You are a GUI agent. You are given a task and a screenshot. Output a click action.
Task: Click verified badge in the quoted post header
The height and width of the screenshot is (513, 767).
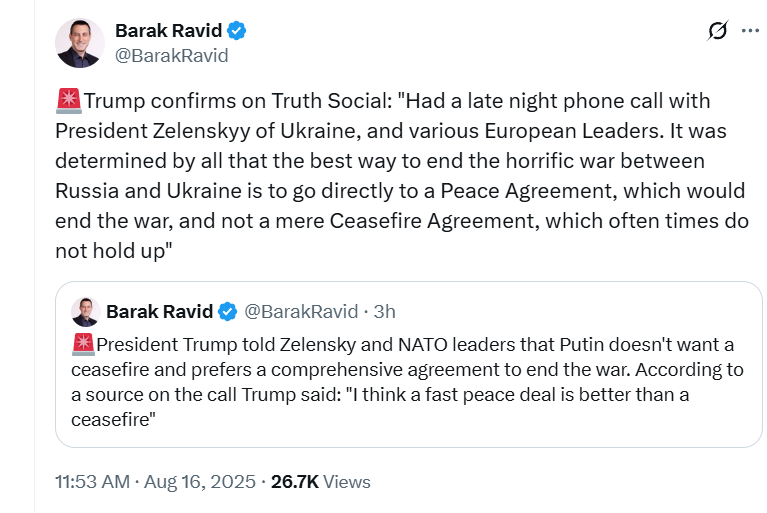[x=227, y=312]
